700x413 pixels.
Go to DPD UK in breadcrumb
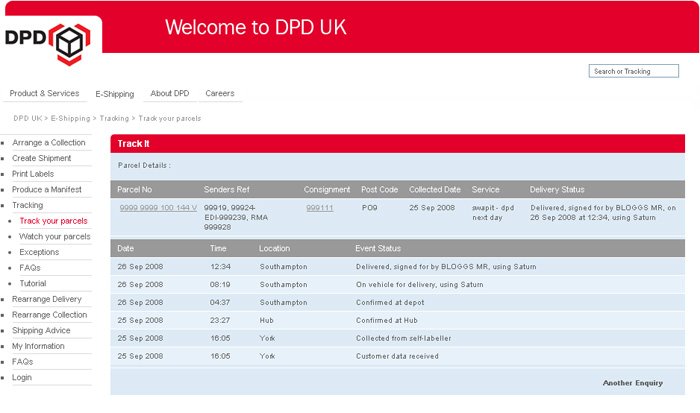[28, 118]
